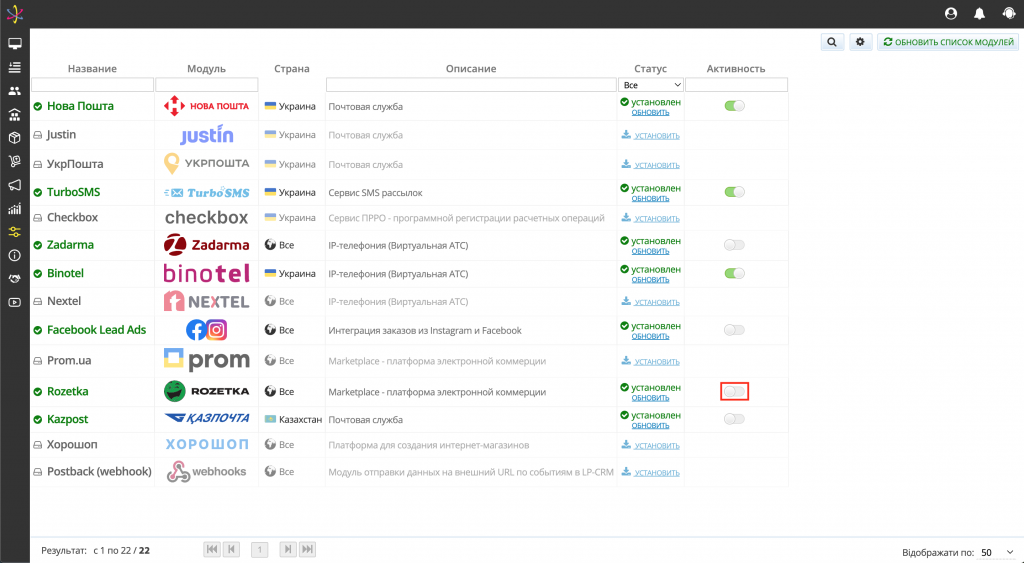Click установить link for Postback (webhook)

click(657, 473)
